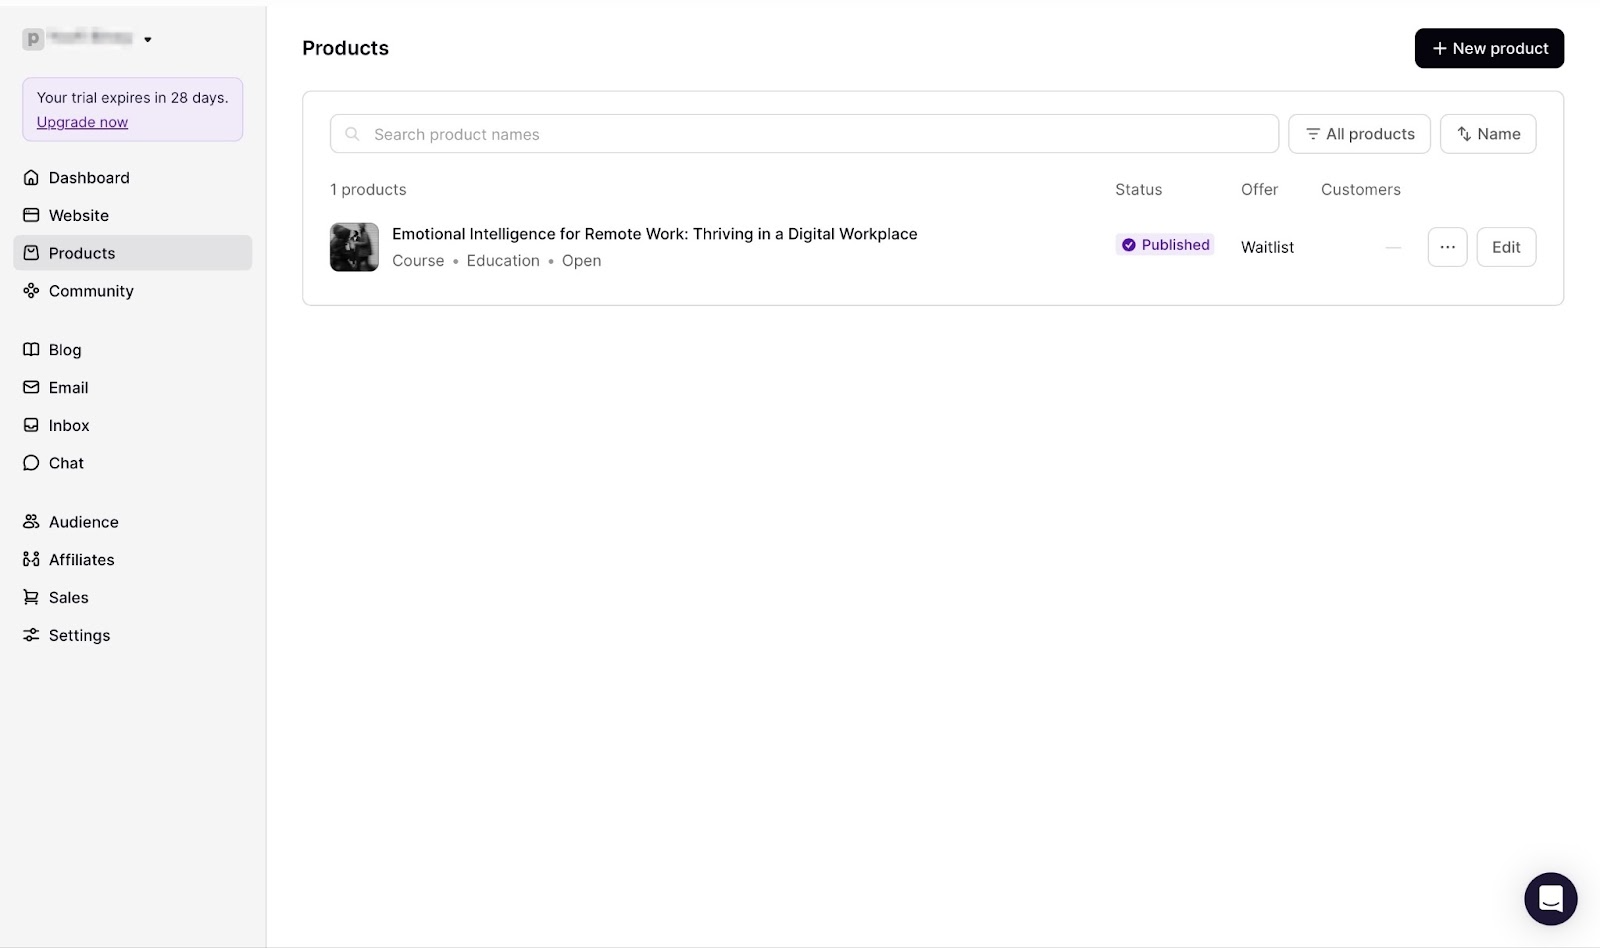Select Products in the sidebar

132,253
